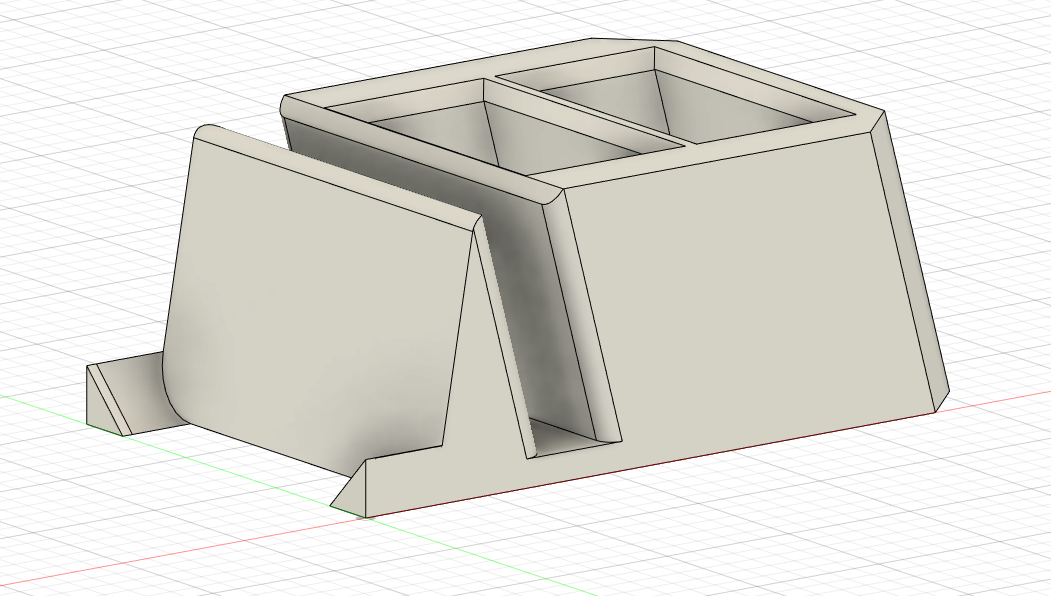The width and height of the screenshot is (1051, 596).
Task: Select the chamfered right edge face of box
Action: pos(912,261)
